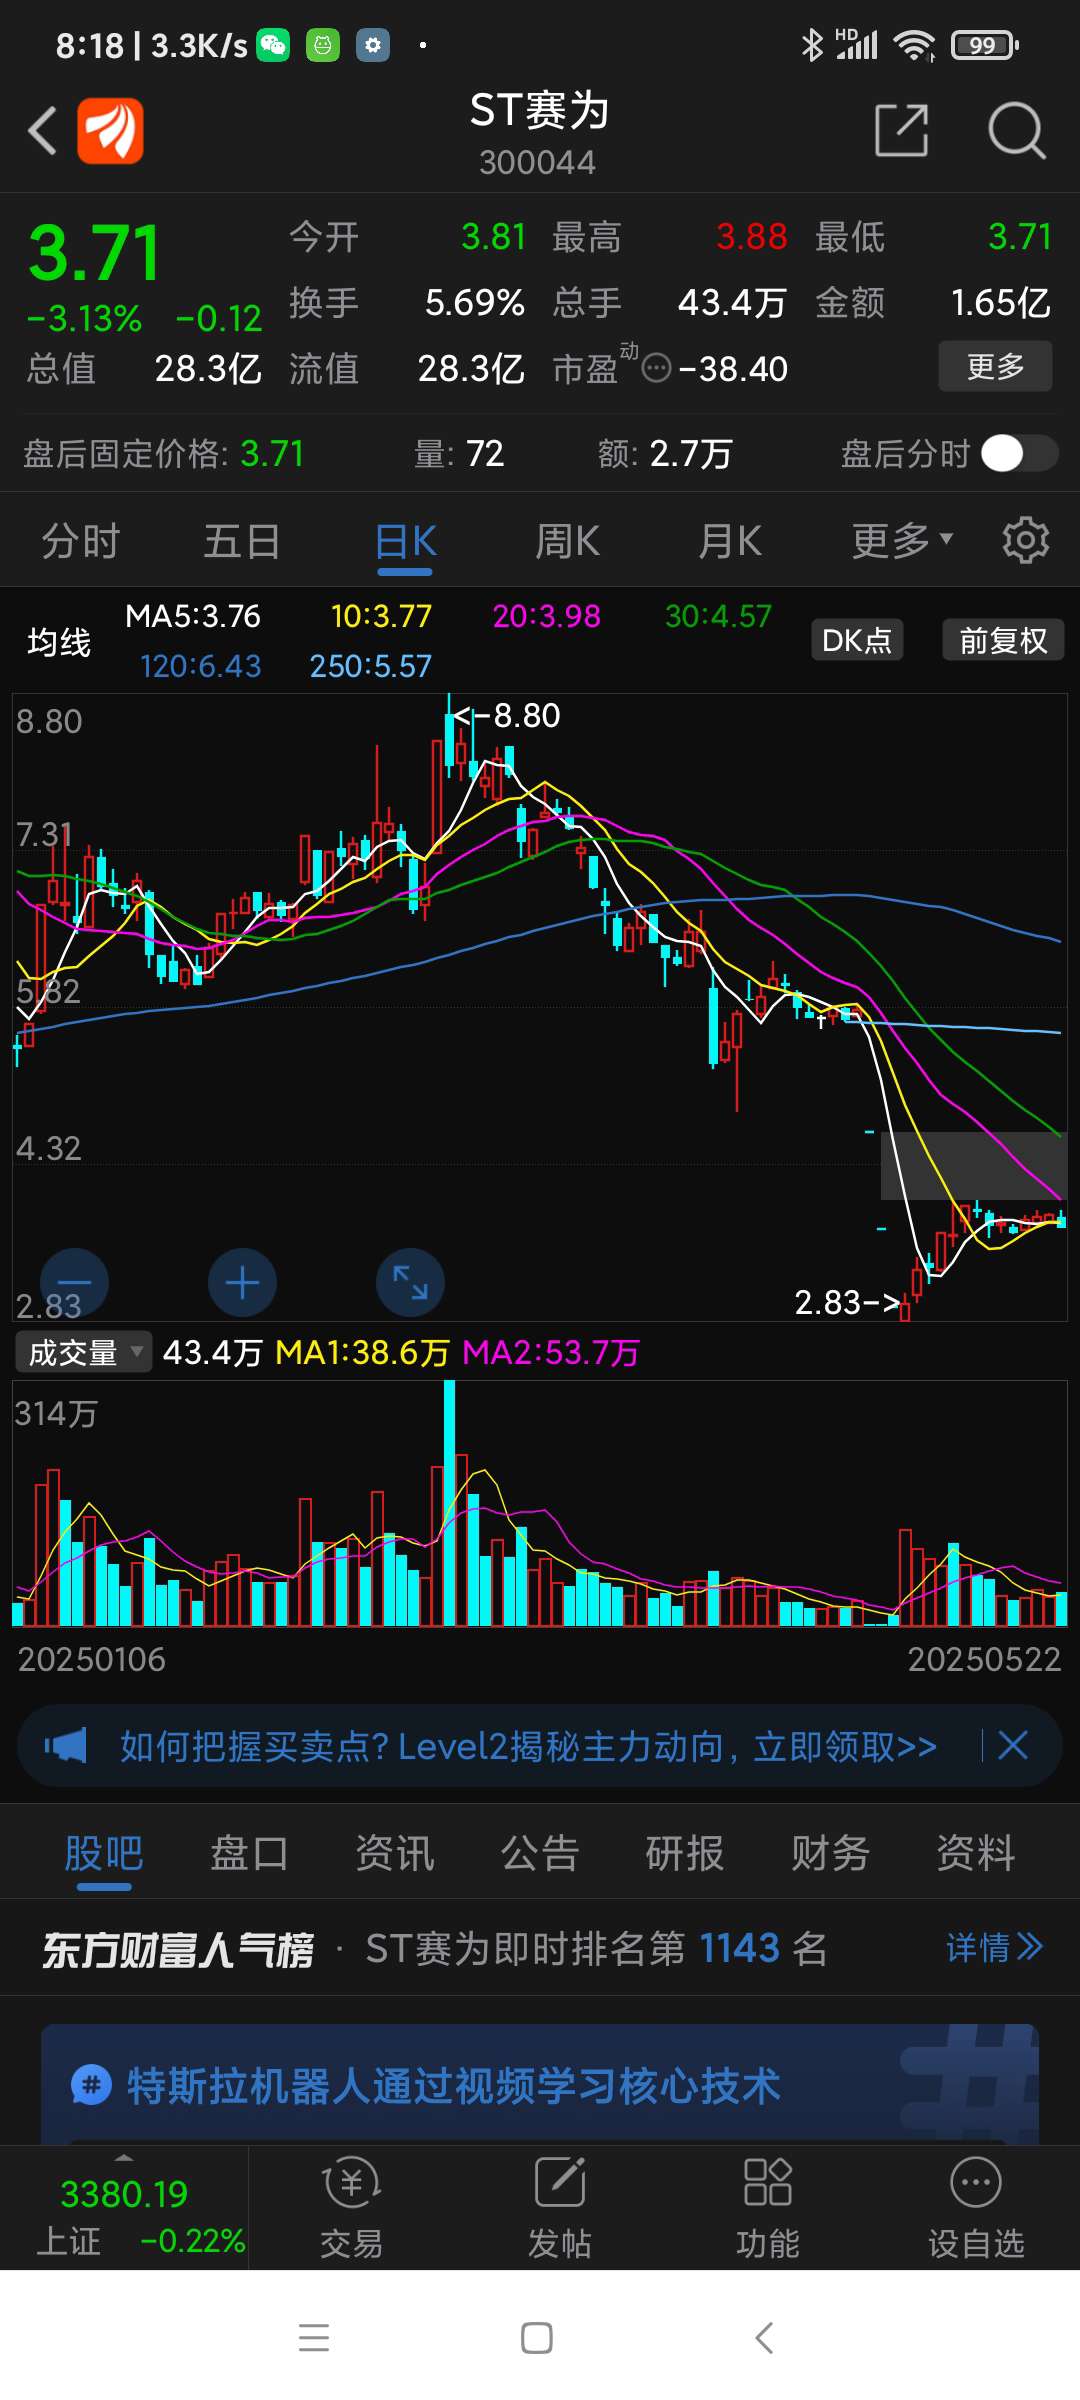Tap the tallest volume bar
The image size is (1080, 2400).
coord(450,1502)
